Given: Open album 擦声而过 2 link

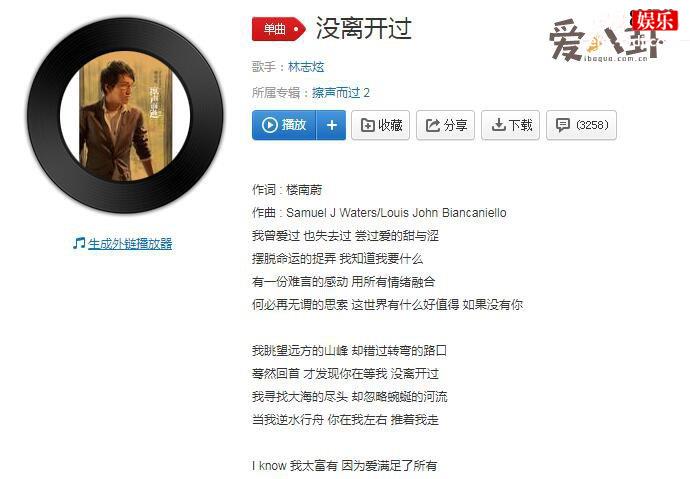Looking at the screenshot, I should point(341,92).
